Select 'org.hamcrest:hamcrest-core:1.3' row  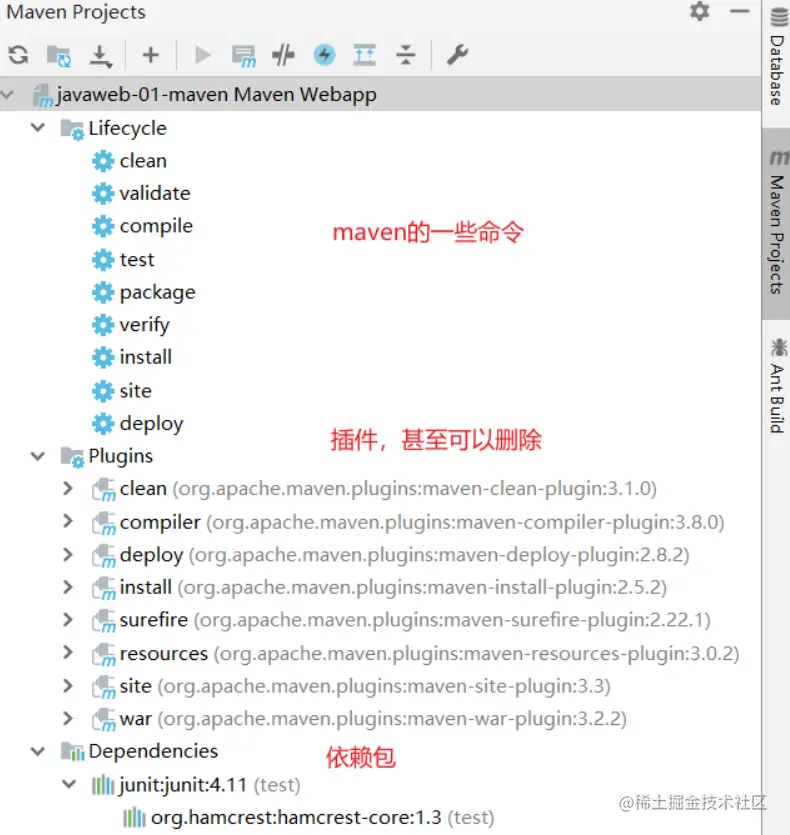pyautogui.click(x=380, y=817)
